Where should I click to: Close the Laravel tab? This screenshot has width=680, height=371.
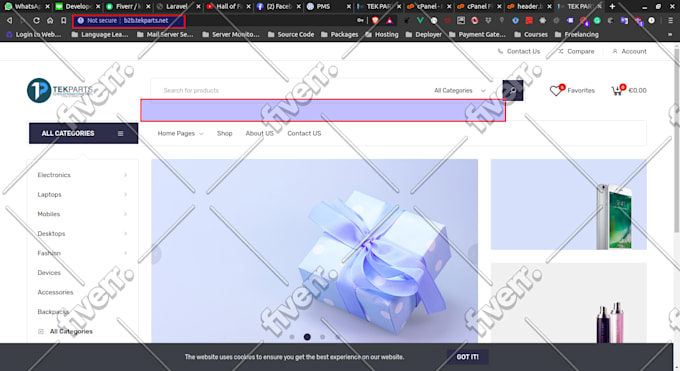point(198,7)
